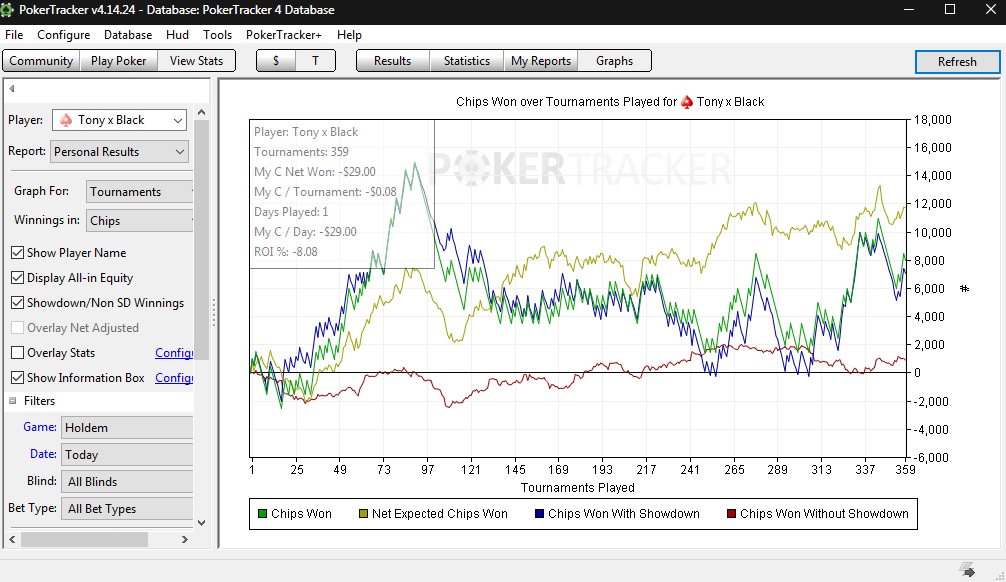Click the spade icon in chart title
This screenshot has width=1006, height=582.
pos(686,102)
